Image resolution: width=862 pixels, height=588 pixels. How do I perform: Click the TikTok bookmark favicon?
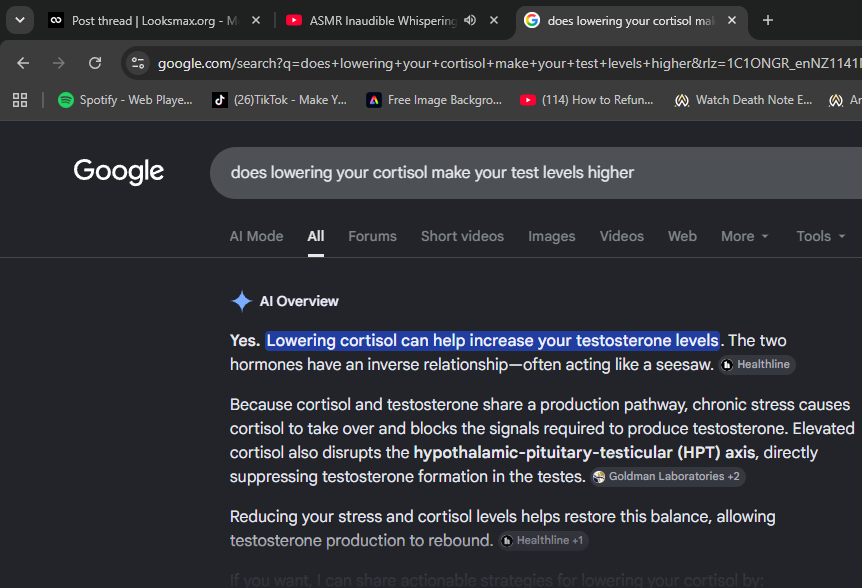[220, 100]
